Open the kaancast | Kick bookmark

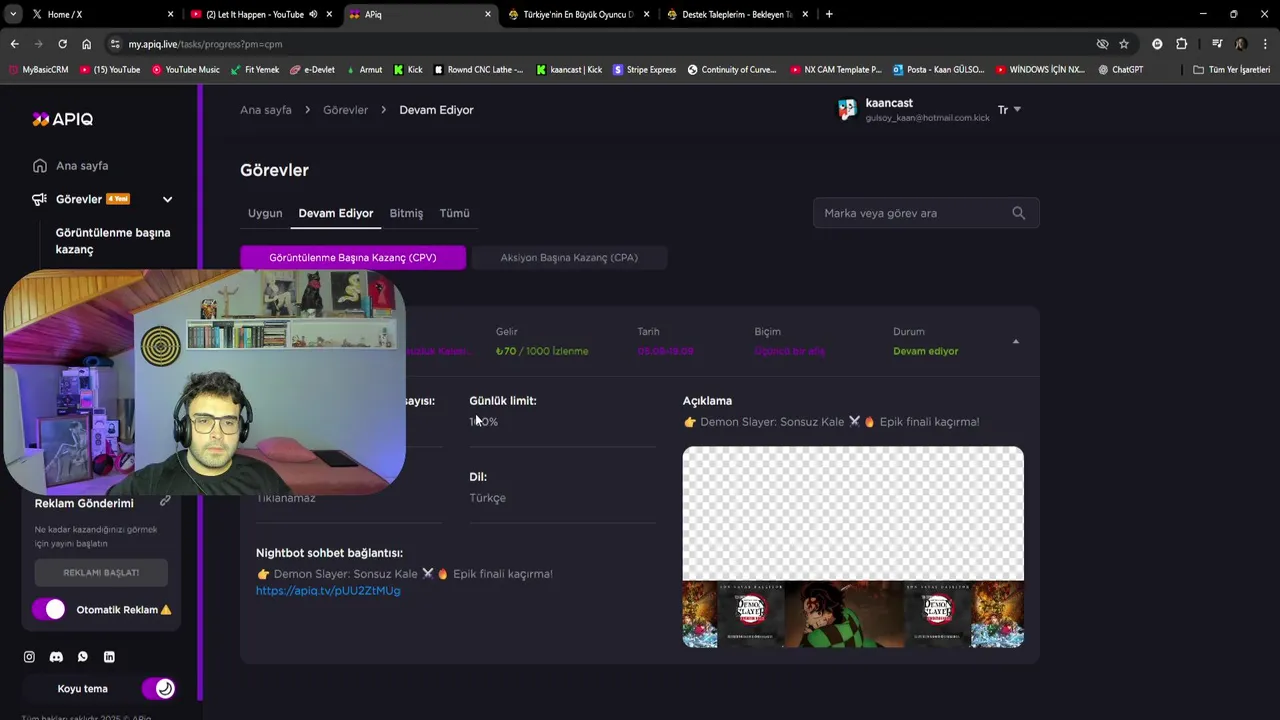pos(569,70)
